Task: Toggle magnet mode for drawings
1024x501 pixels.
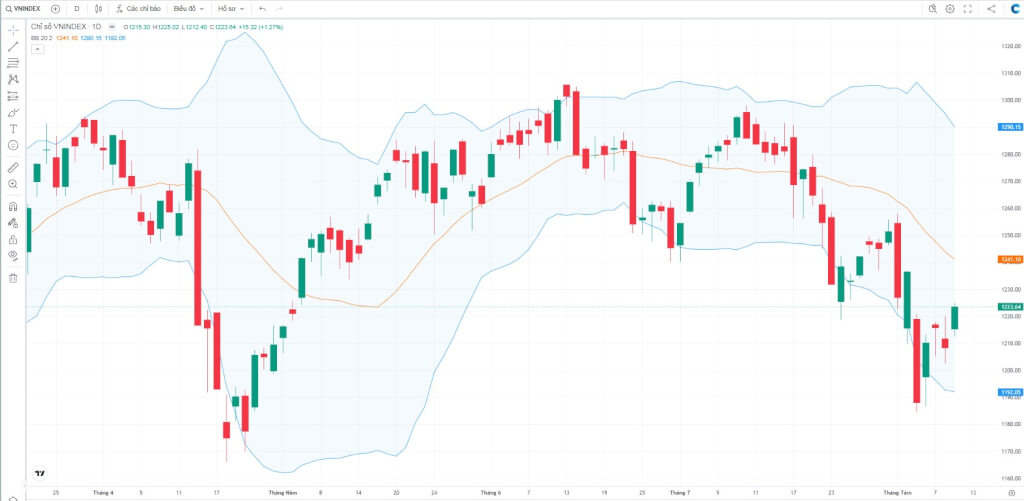Action: coord(13,206)
